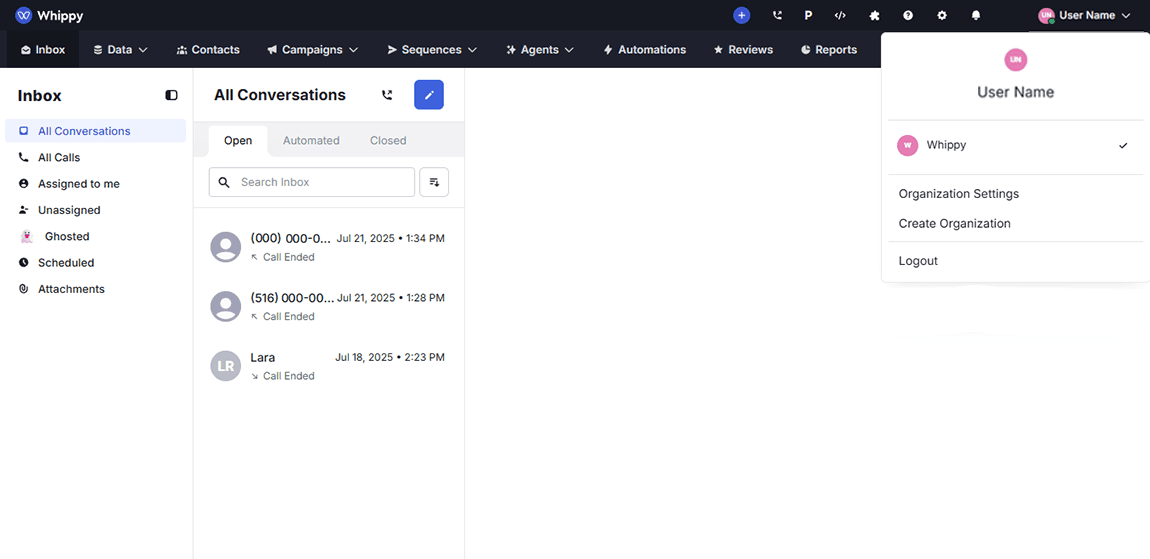Open the integrations puzzle icon
This screenshot has width=1150, height=559.
pos(874,15)
